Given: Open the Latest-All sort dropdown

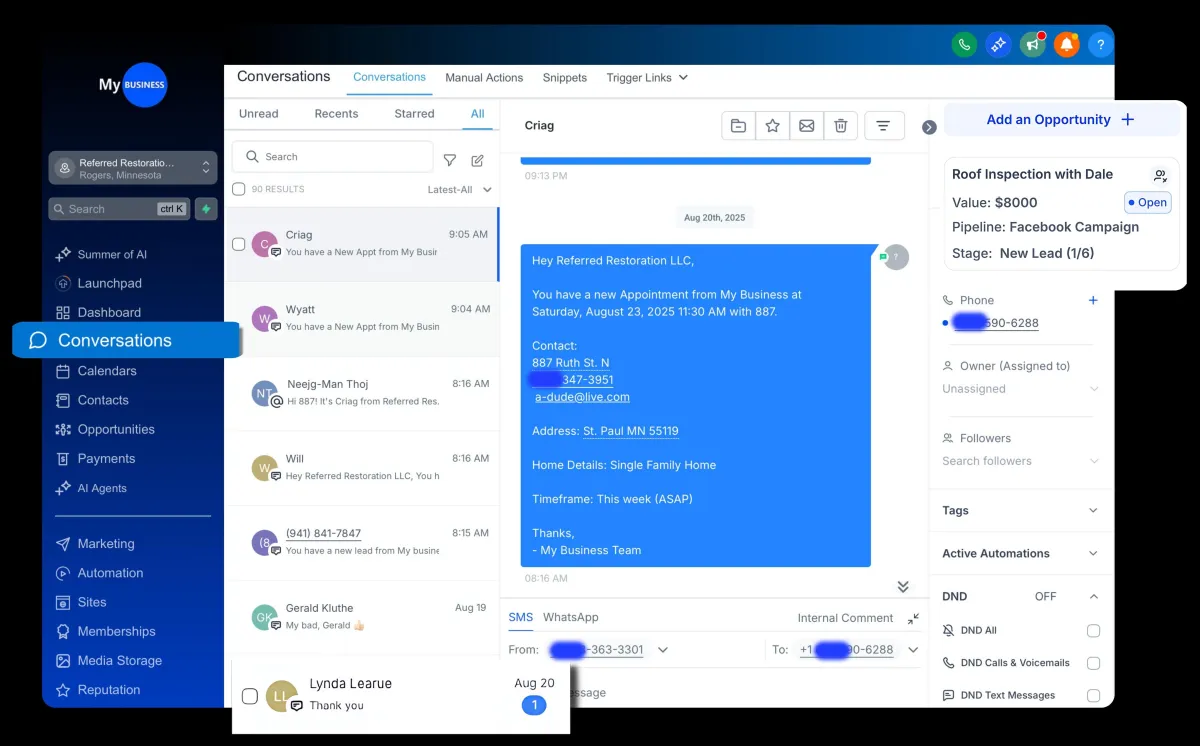Looking at the screenshot, I should point(460,189).
